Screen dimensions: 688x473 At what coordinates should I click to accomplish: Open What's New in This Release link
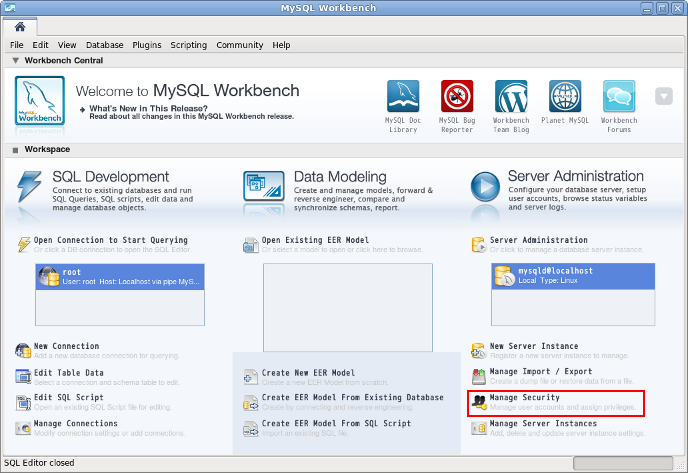click(148, 108)
